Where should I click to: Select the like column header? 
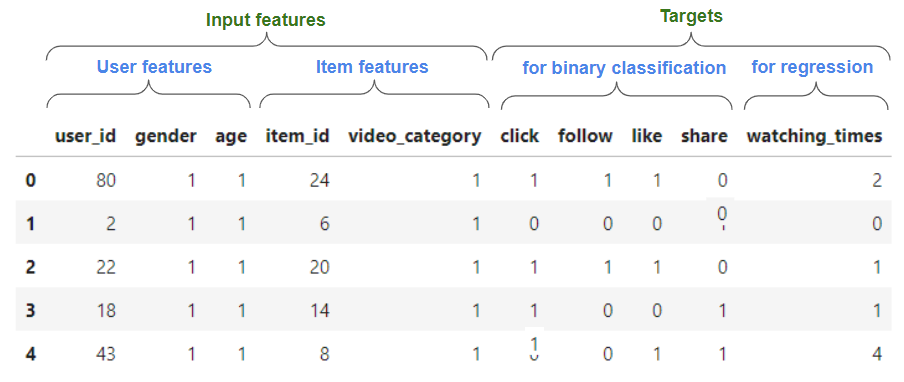[x=647, y=137]
